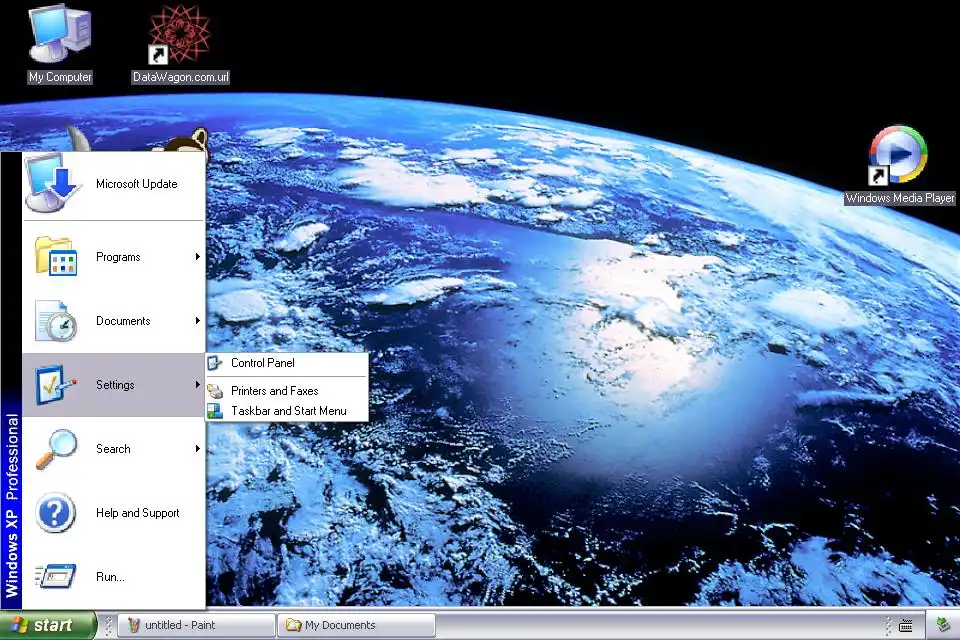
Task: Click the green start button
Action: pos(48,625)
